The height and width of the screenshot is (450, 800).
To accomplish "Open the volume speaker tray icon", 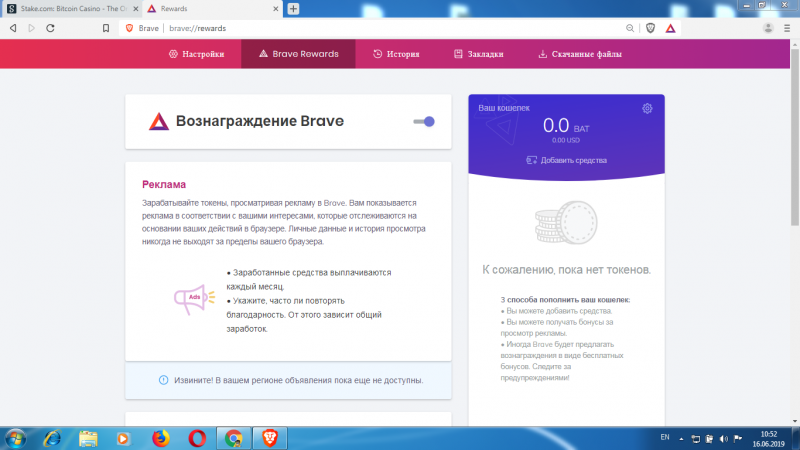I will tap(723, 439).
